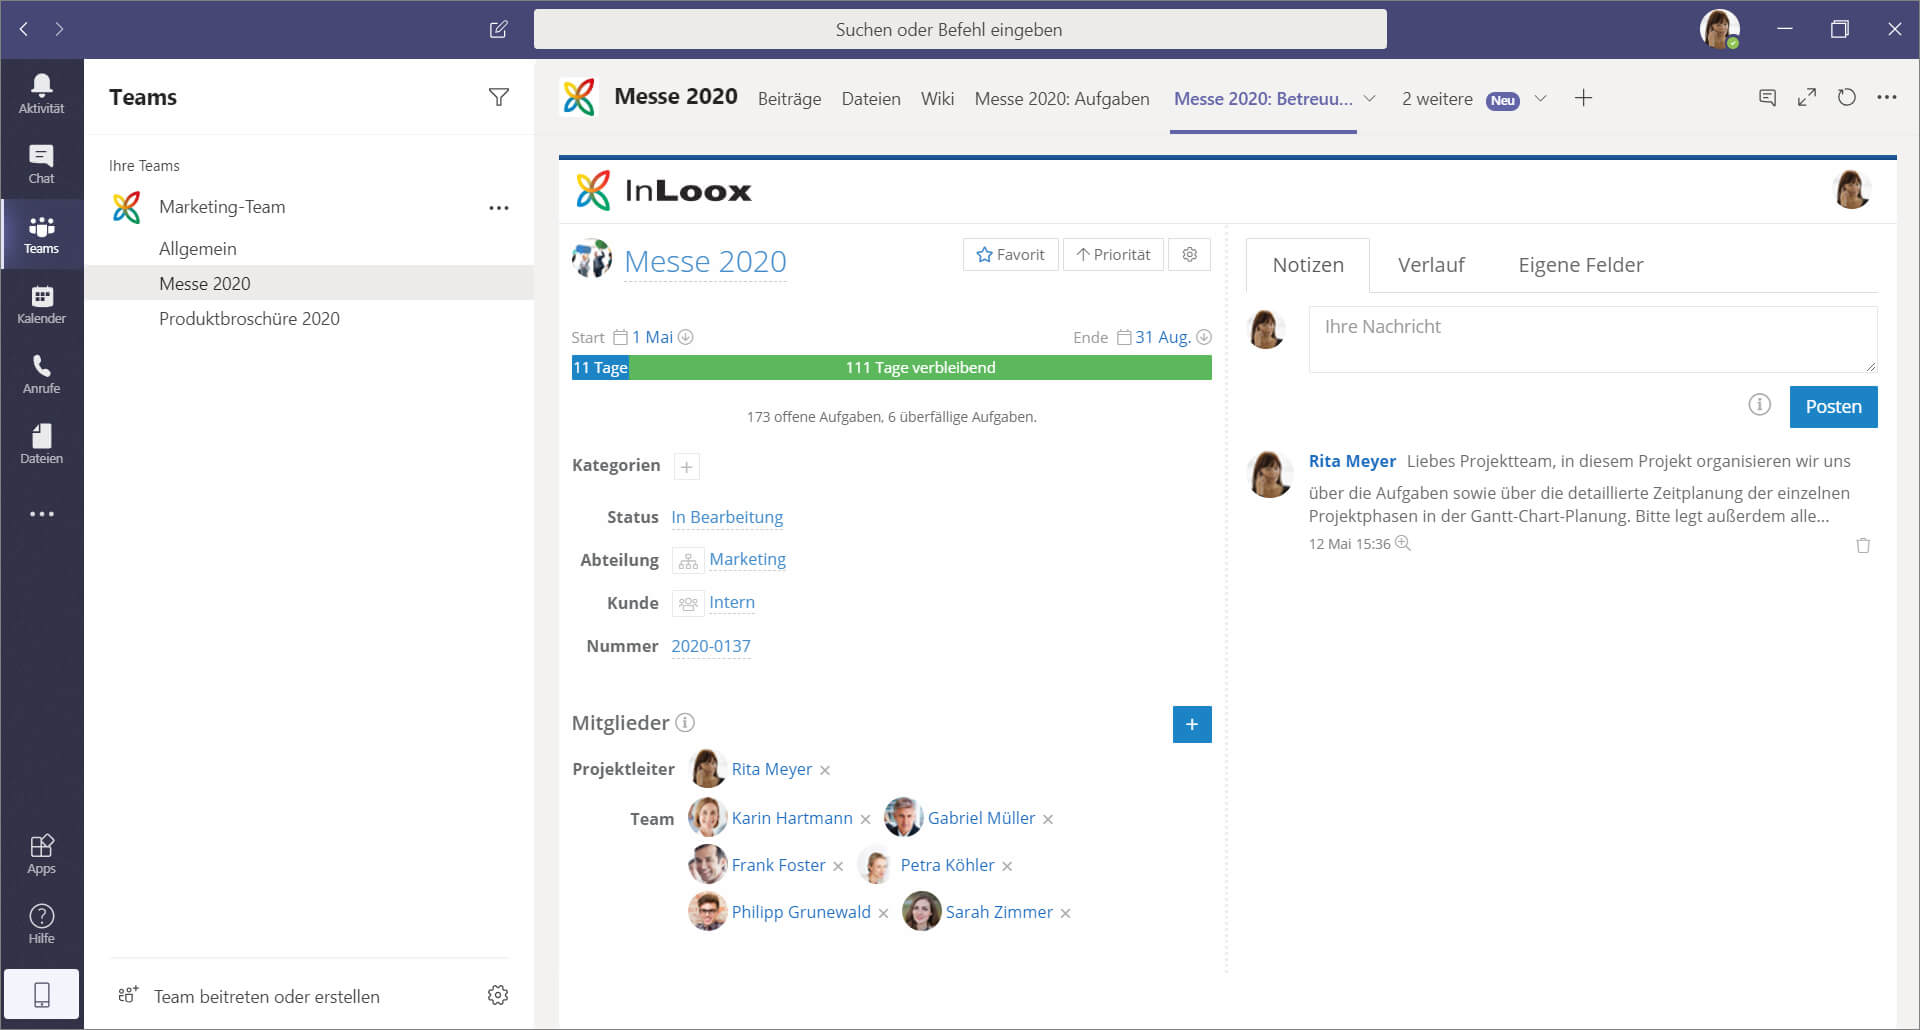Image resolution: width=1920 pixels, height=1030 pixels.
Task: Change the In Bearbeitung status
Action: 727,517
